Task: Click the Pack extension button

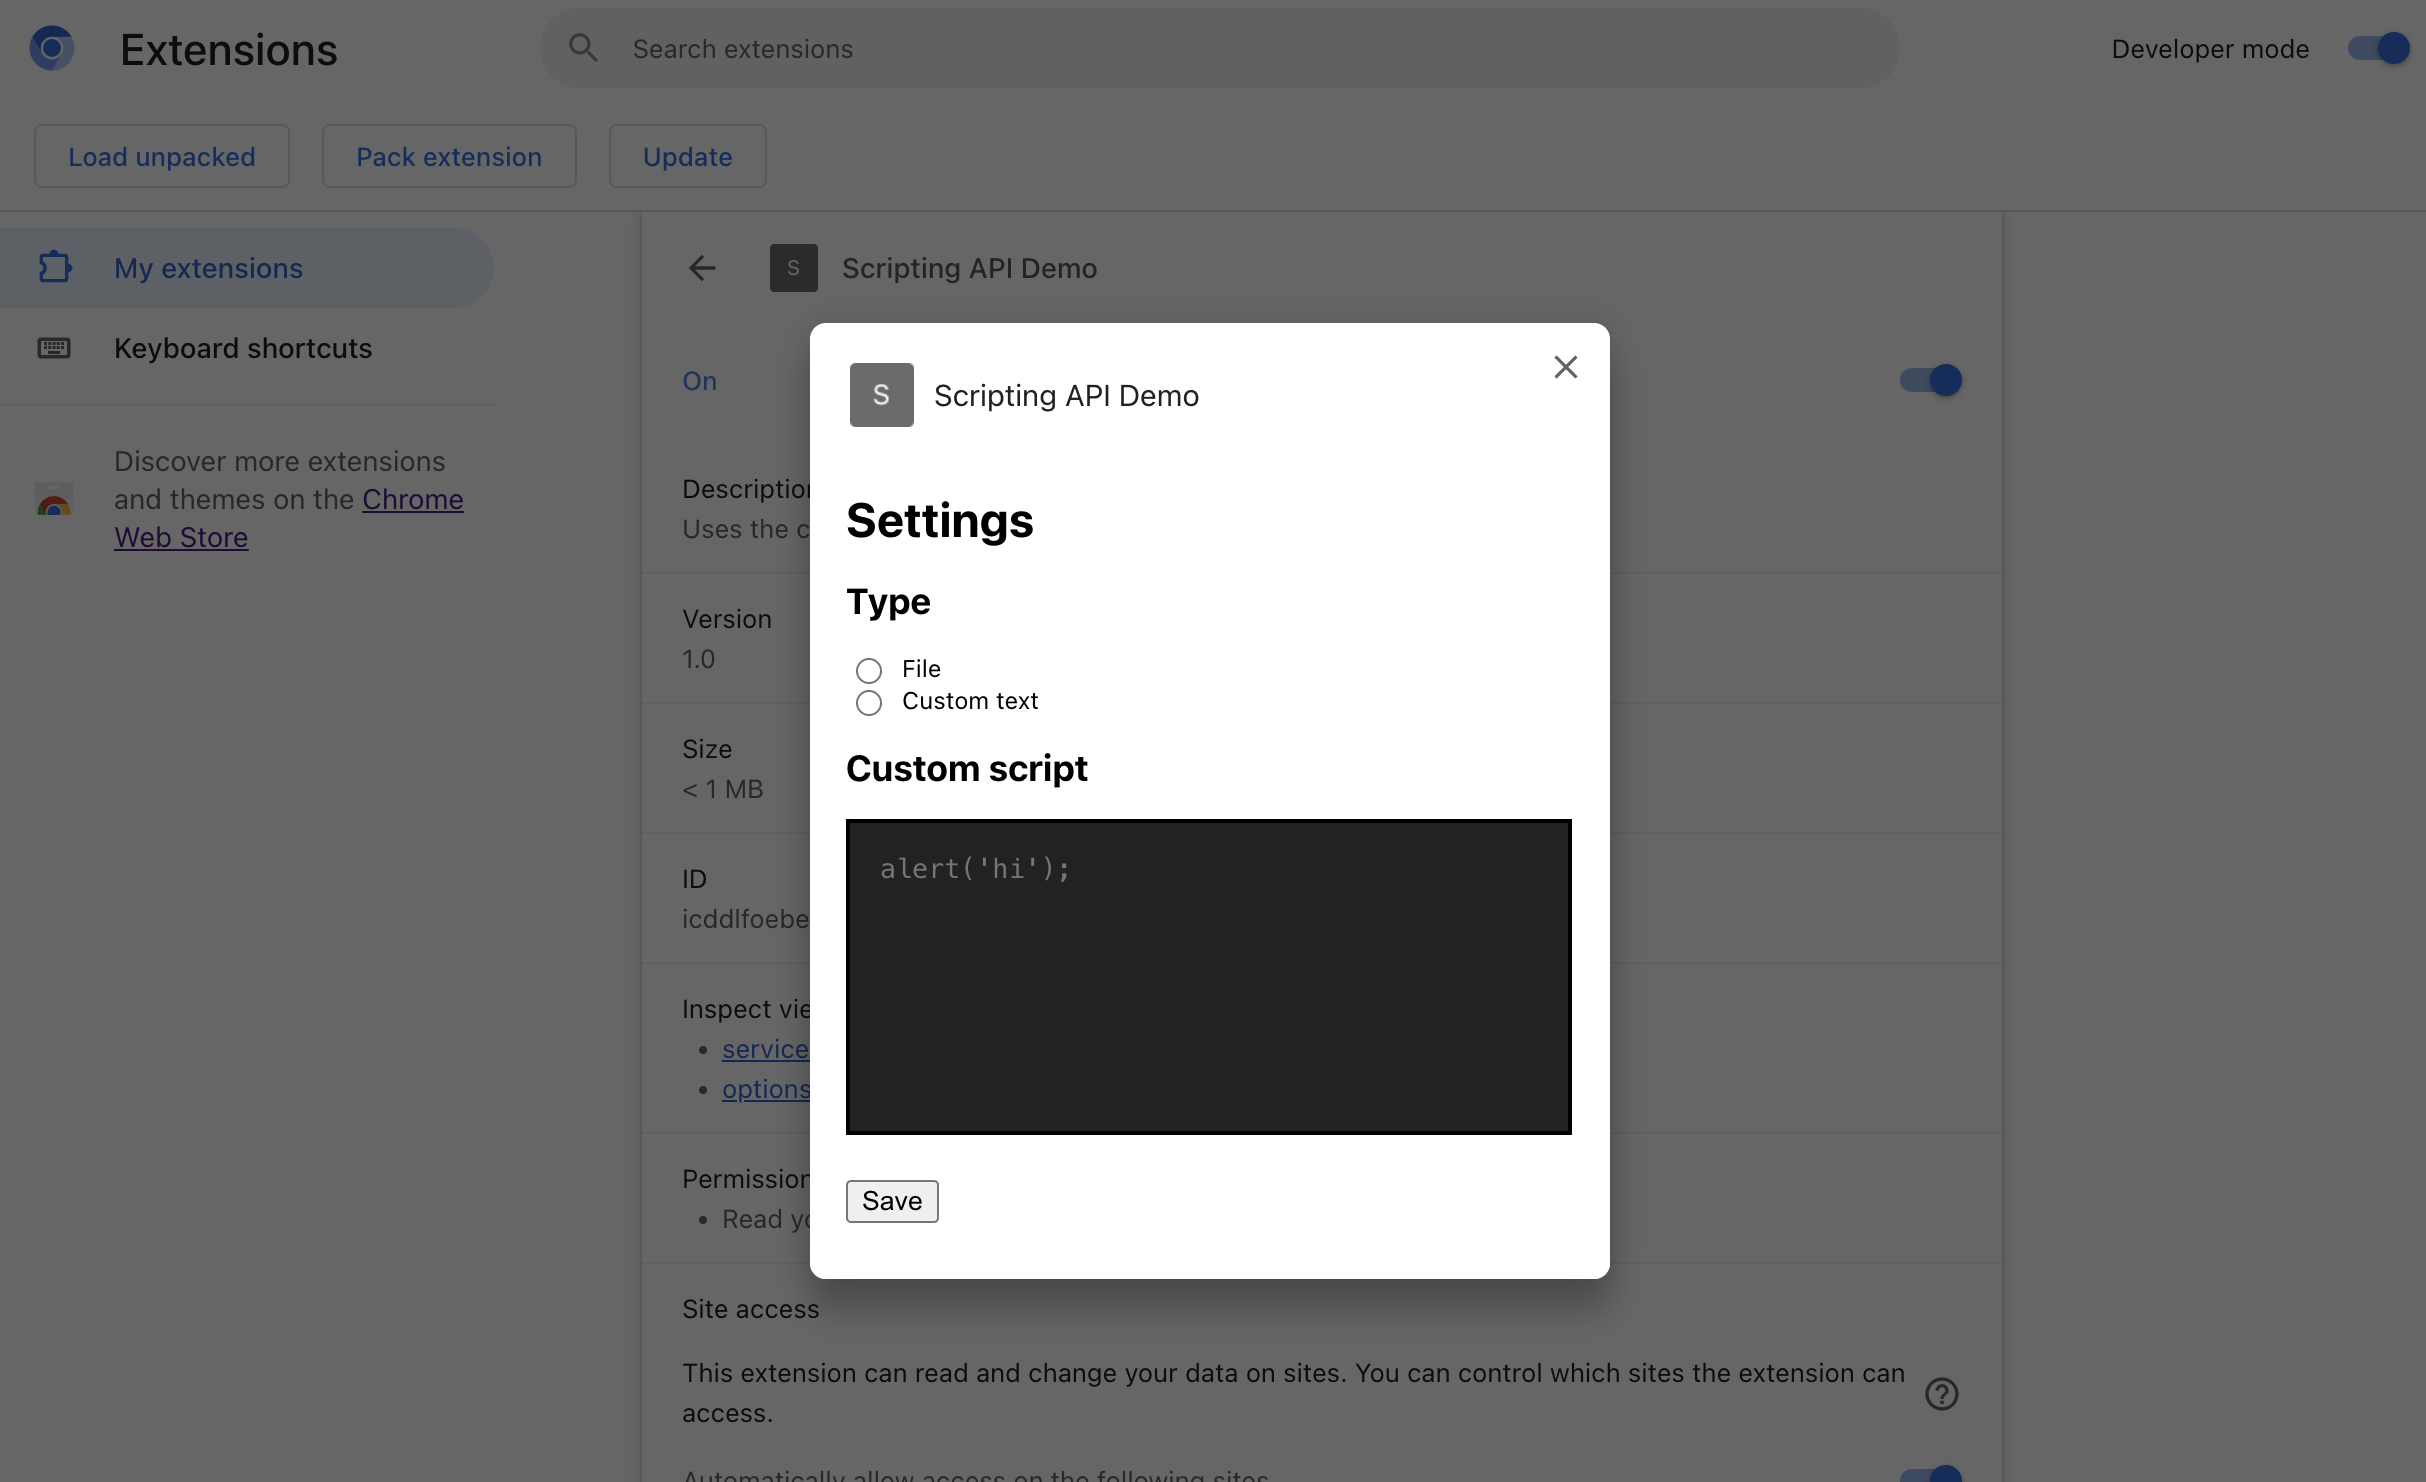Action: pyautogui.click(x=449, y=154)
